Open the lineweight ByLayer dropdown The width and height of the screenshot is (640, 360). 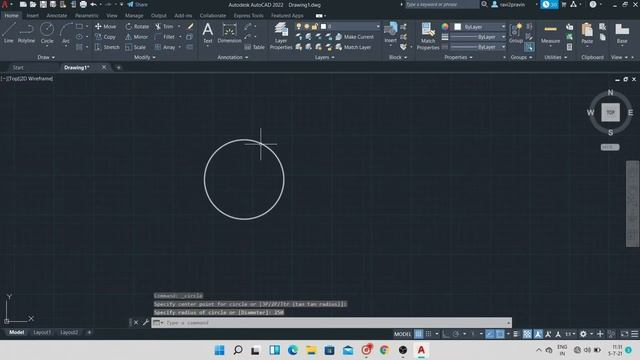click(478, 37)
